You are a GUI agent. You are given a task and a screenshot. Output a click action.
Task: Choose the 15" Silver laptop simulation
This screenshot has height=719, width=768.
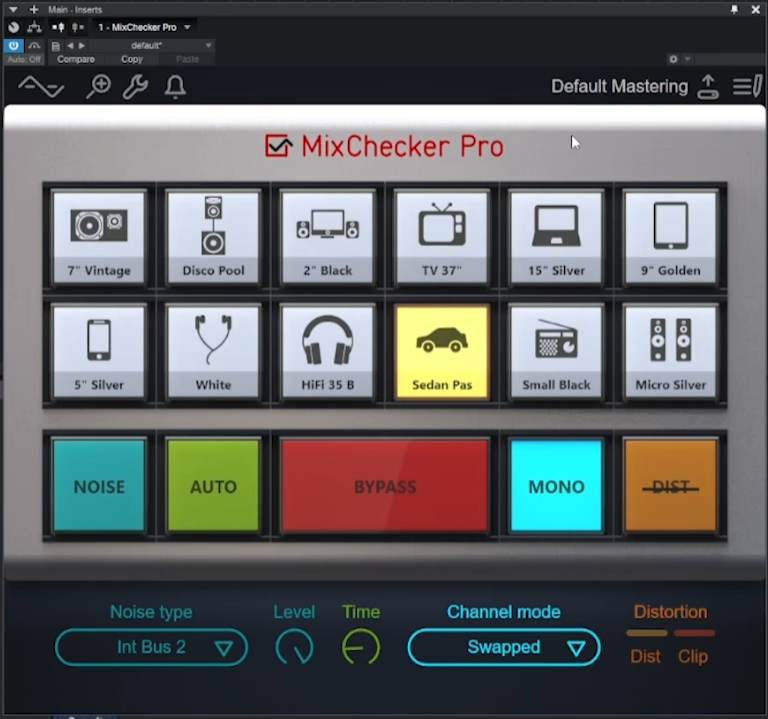click(556, 237)
